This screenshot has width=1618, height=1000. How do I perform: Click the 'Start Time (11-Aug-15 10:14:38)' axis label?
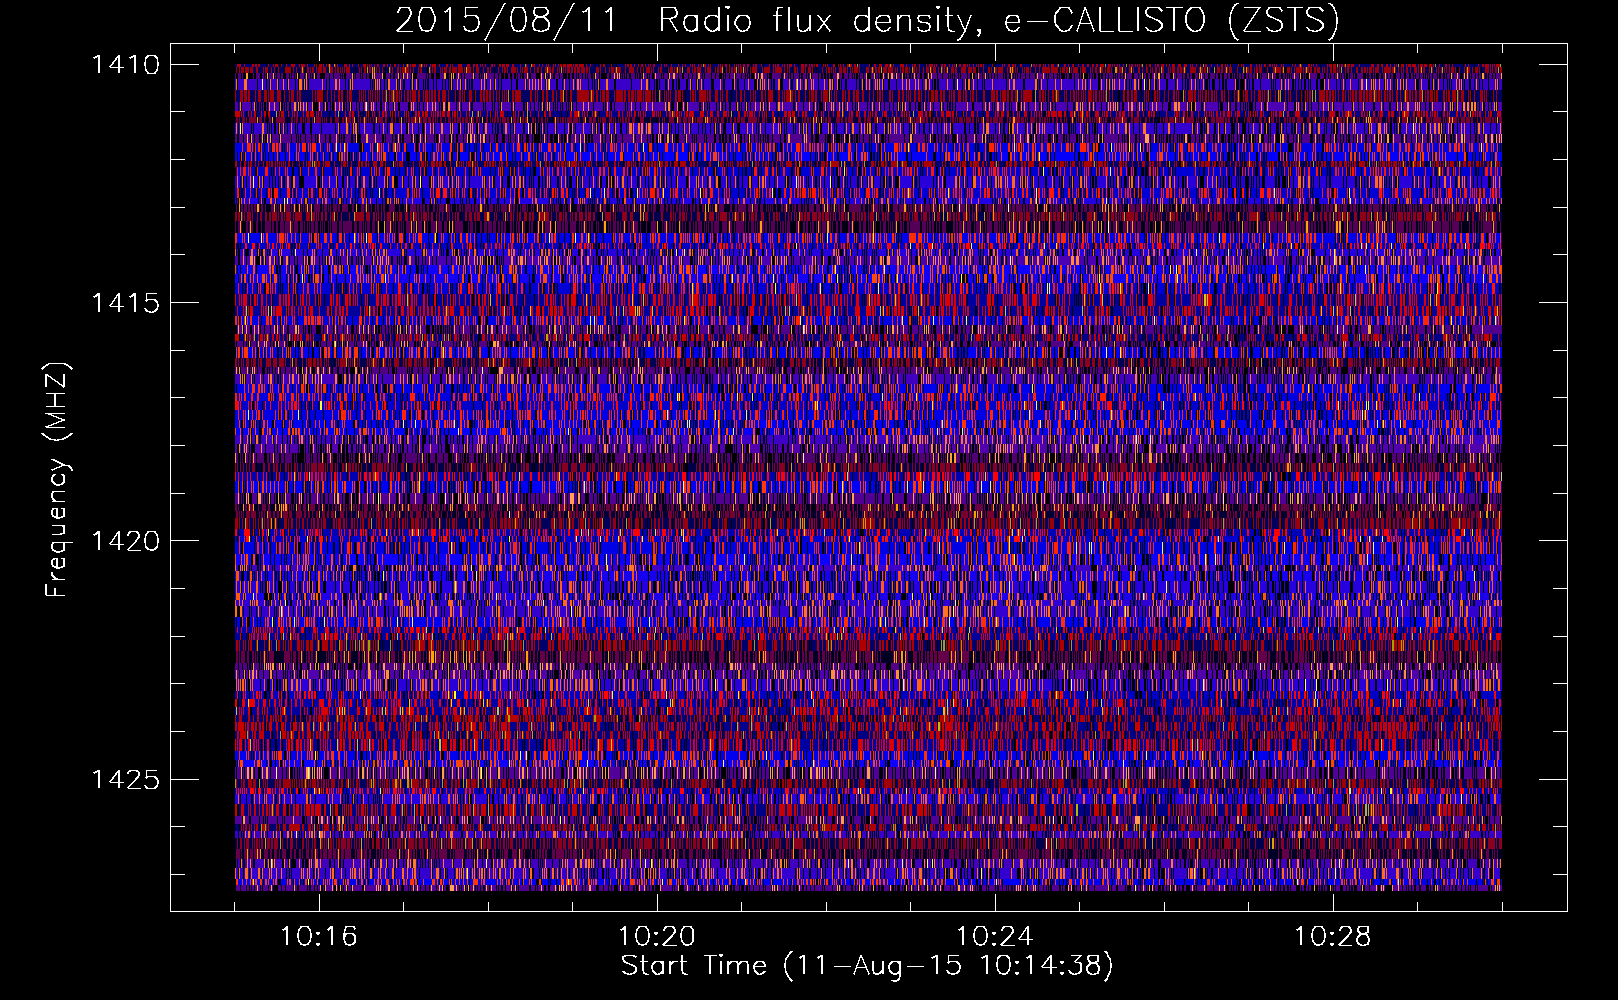(x=867, y=966)
